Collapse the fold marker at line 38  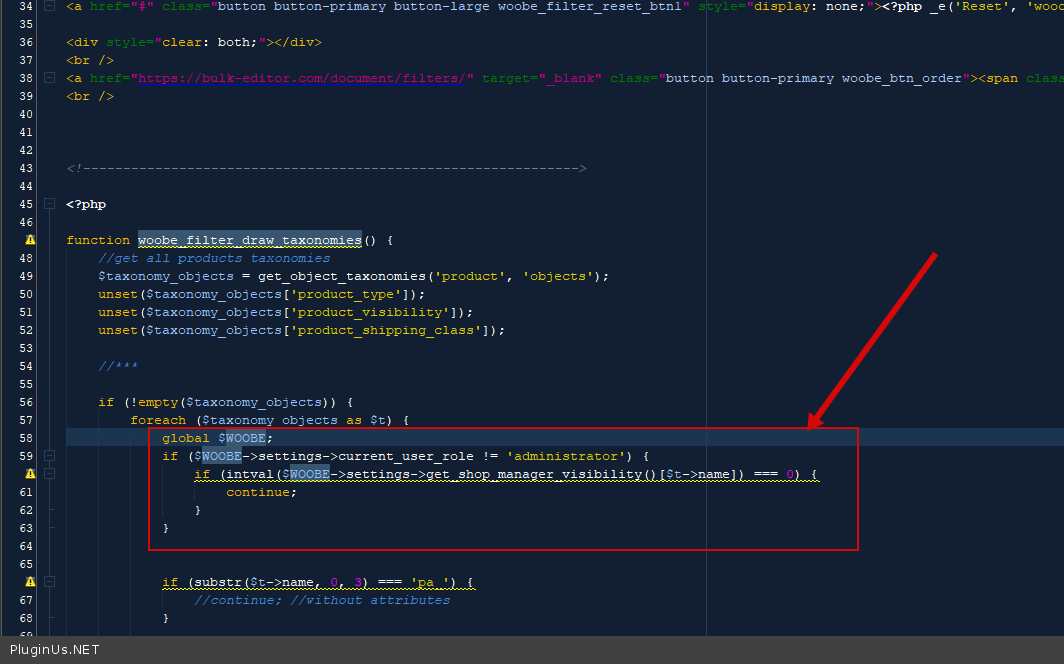49,78
